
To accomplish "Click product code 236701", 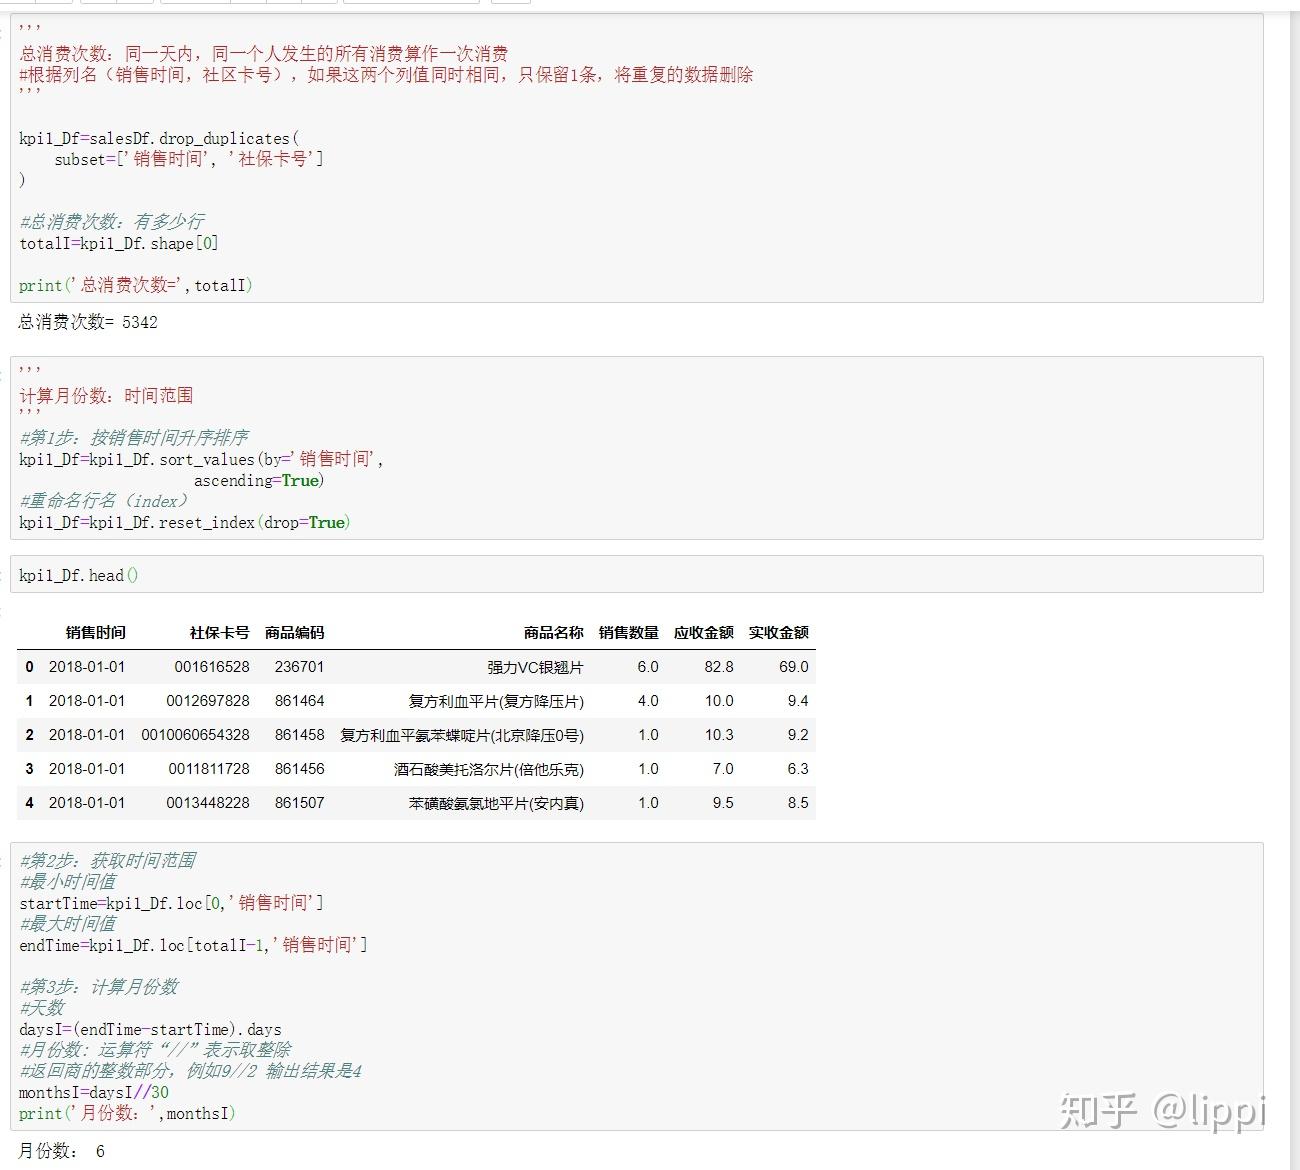I will [x=300, y=667].
